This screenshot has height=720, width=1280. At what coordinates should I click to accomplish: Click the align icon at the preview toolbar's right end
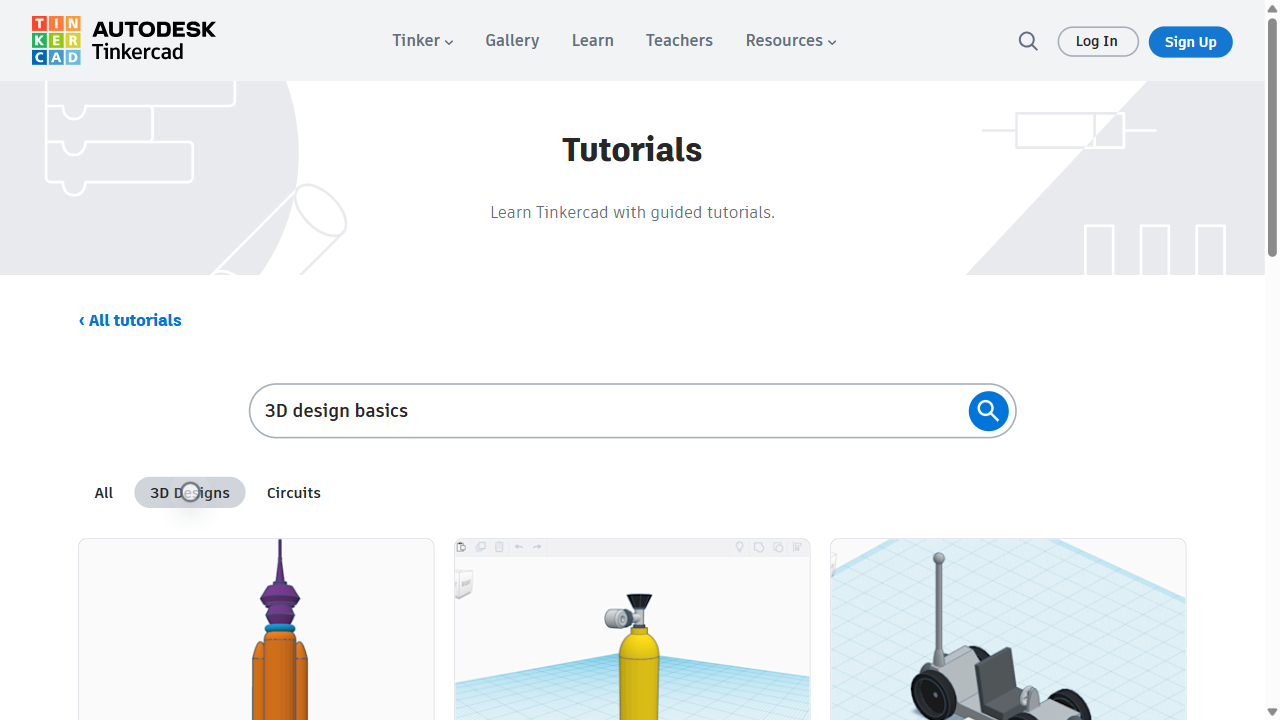(797, 547)
